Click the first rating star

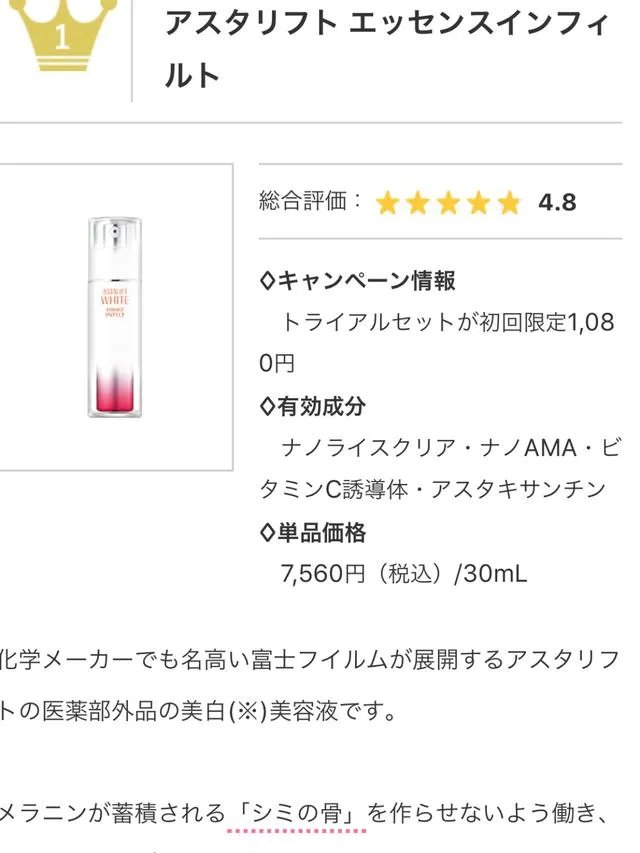387,204
